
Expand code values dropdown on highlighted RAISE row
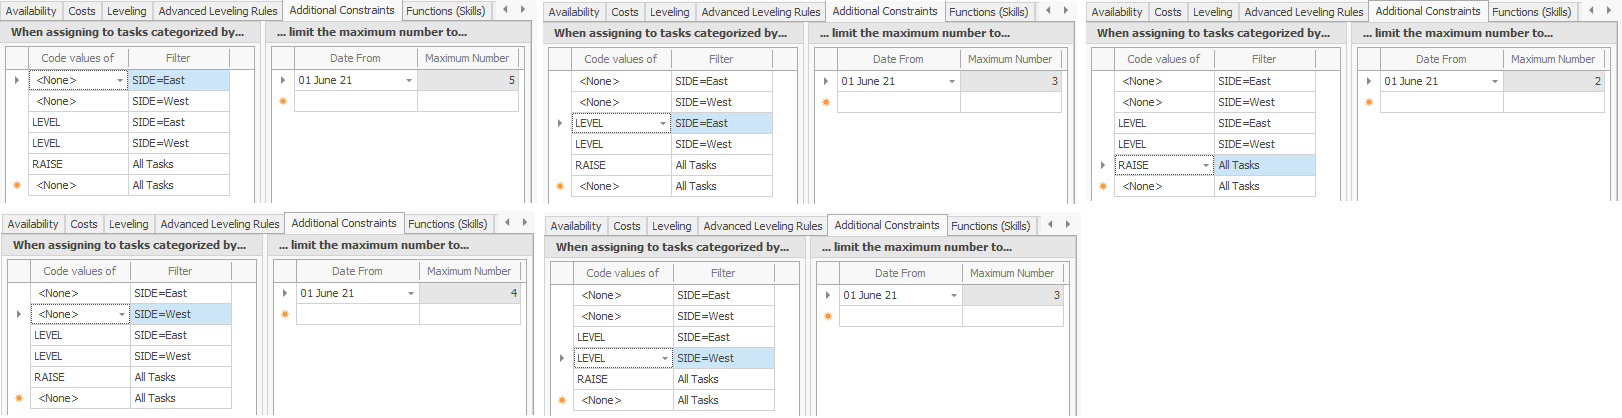click(x=1206, y=165)
